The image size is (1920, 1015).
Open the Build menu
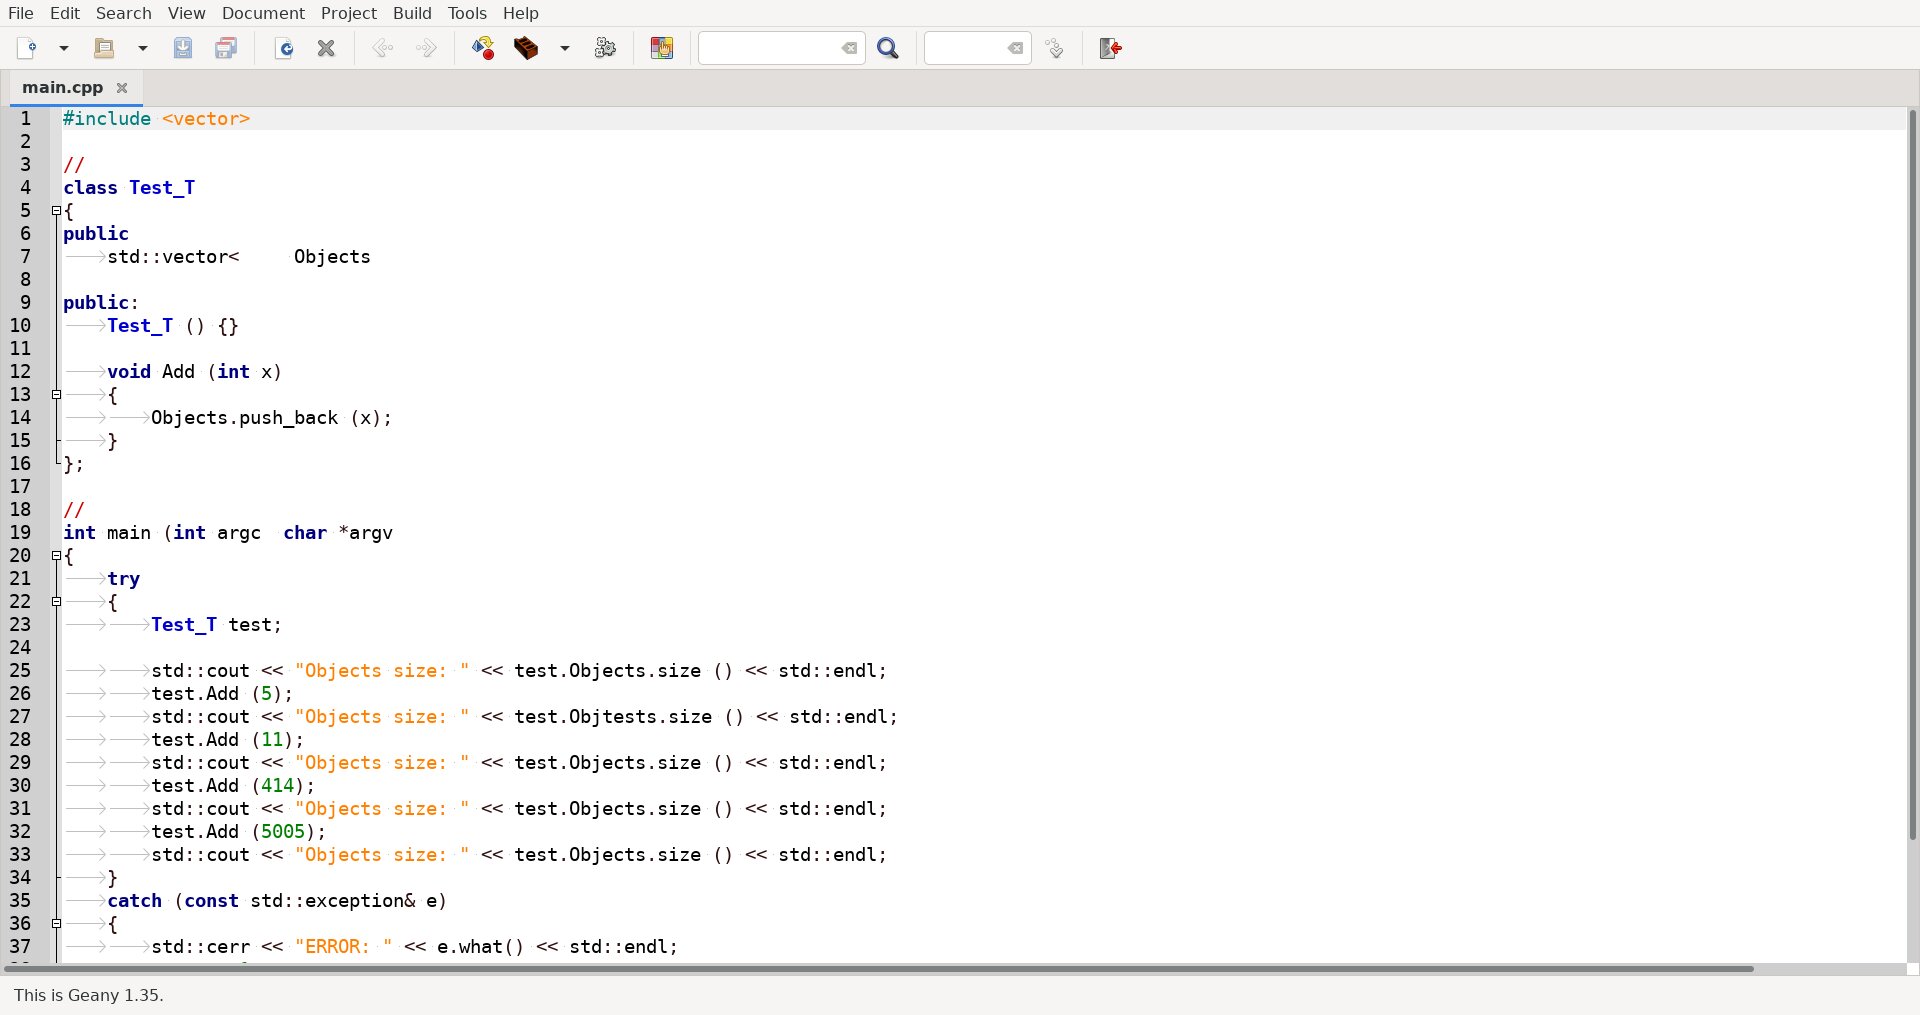(x=412, y=13)
